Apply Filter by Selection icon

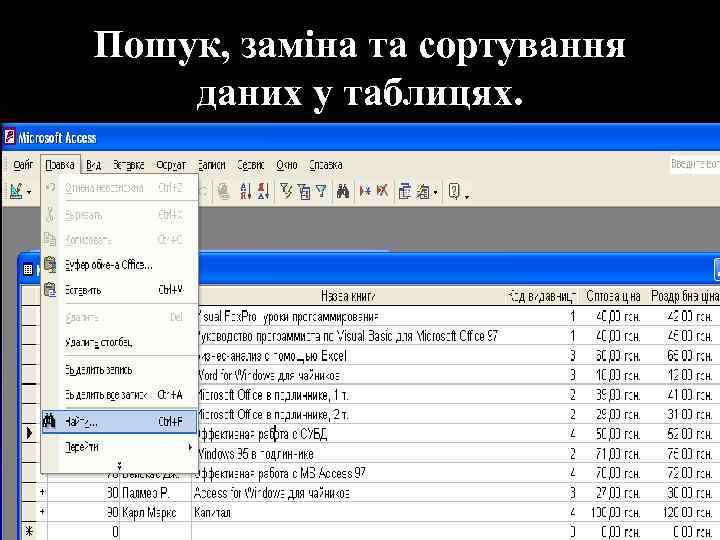[x=286, y=191]
